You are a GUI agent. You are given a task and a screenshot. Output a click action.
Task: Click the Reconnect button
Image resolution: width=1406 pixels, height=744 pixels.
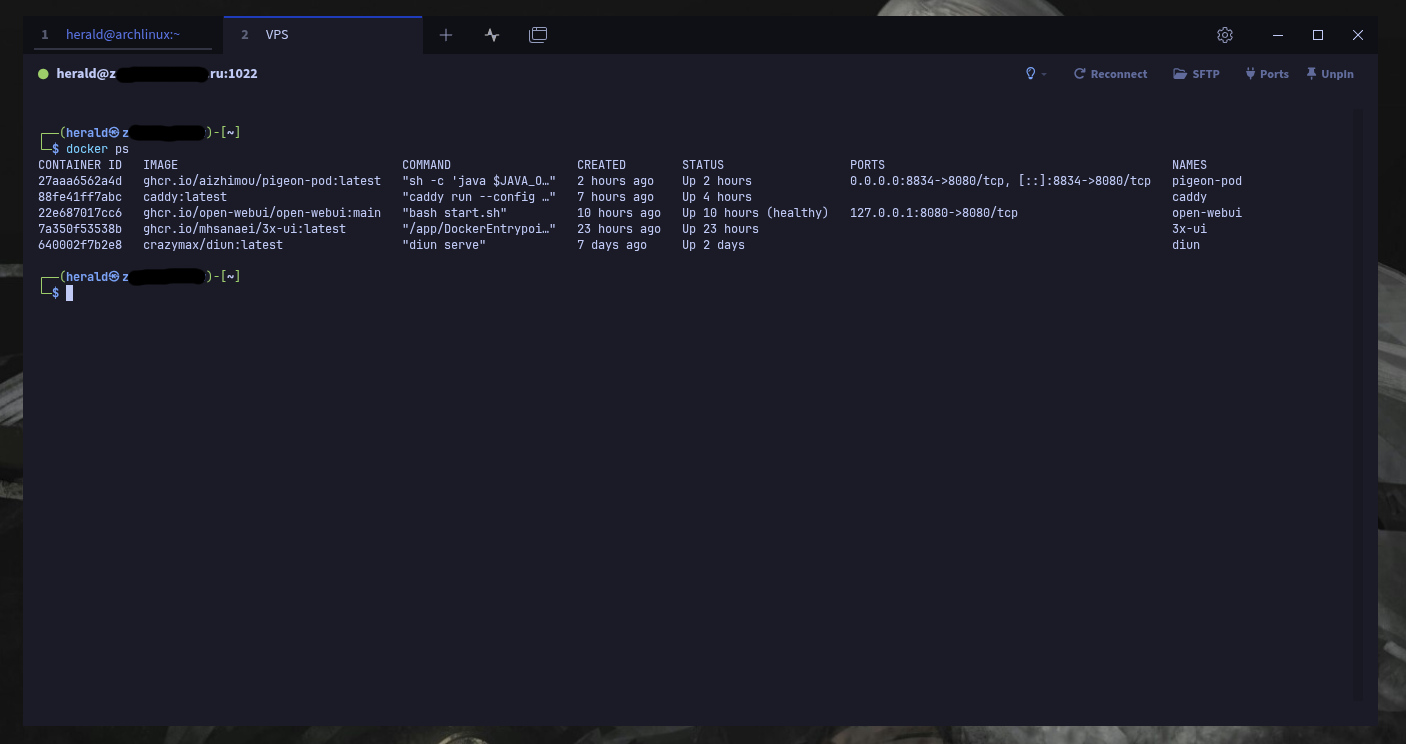coord(1111,74)
